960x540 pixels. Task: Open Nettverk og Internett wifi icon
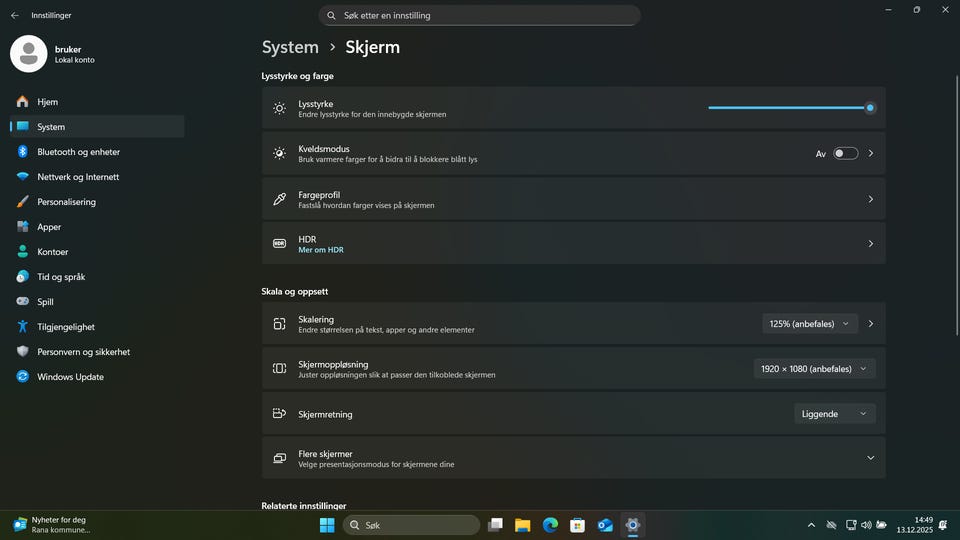coord(22,177)
